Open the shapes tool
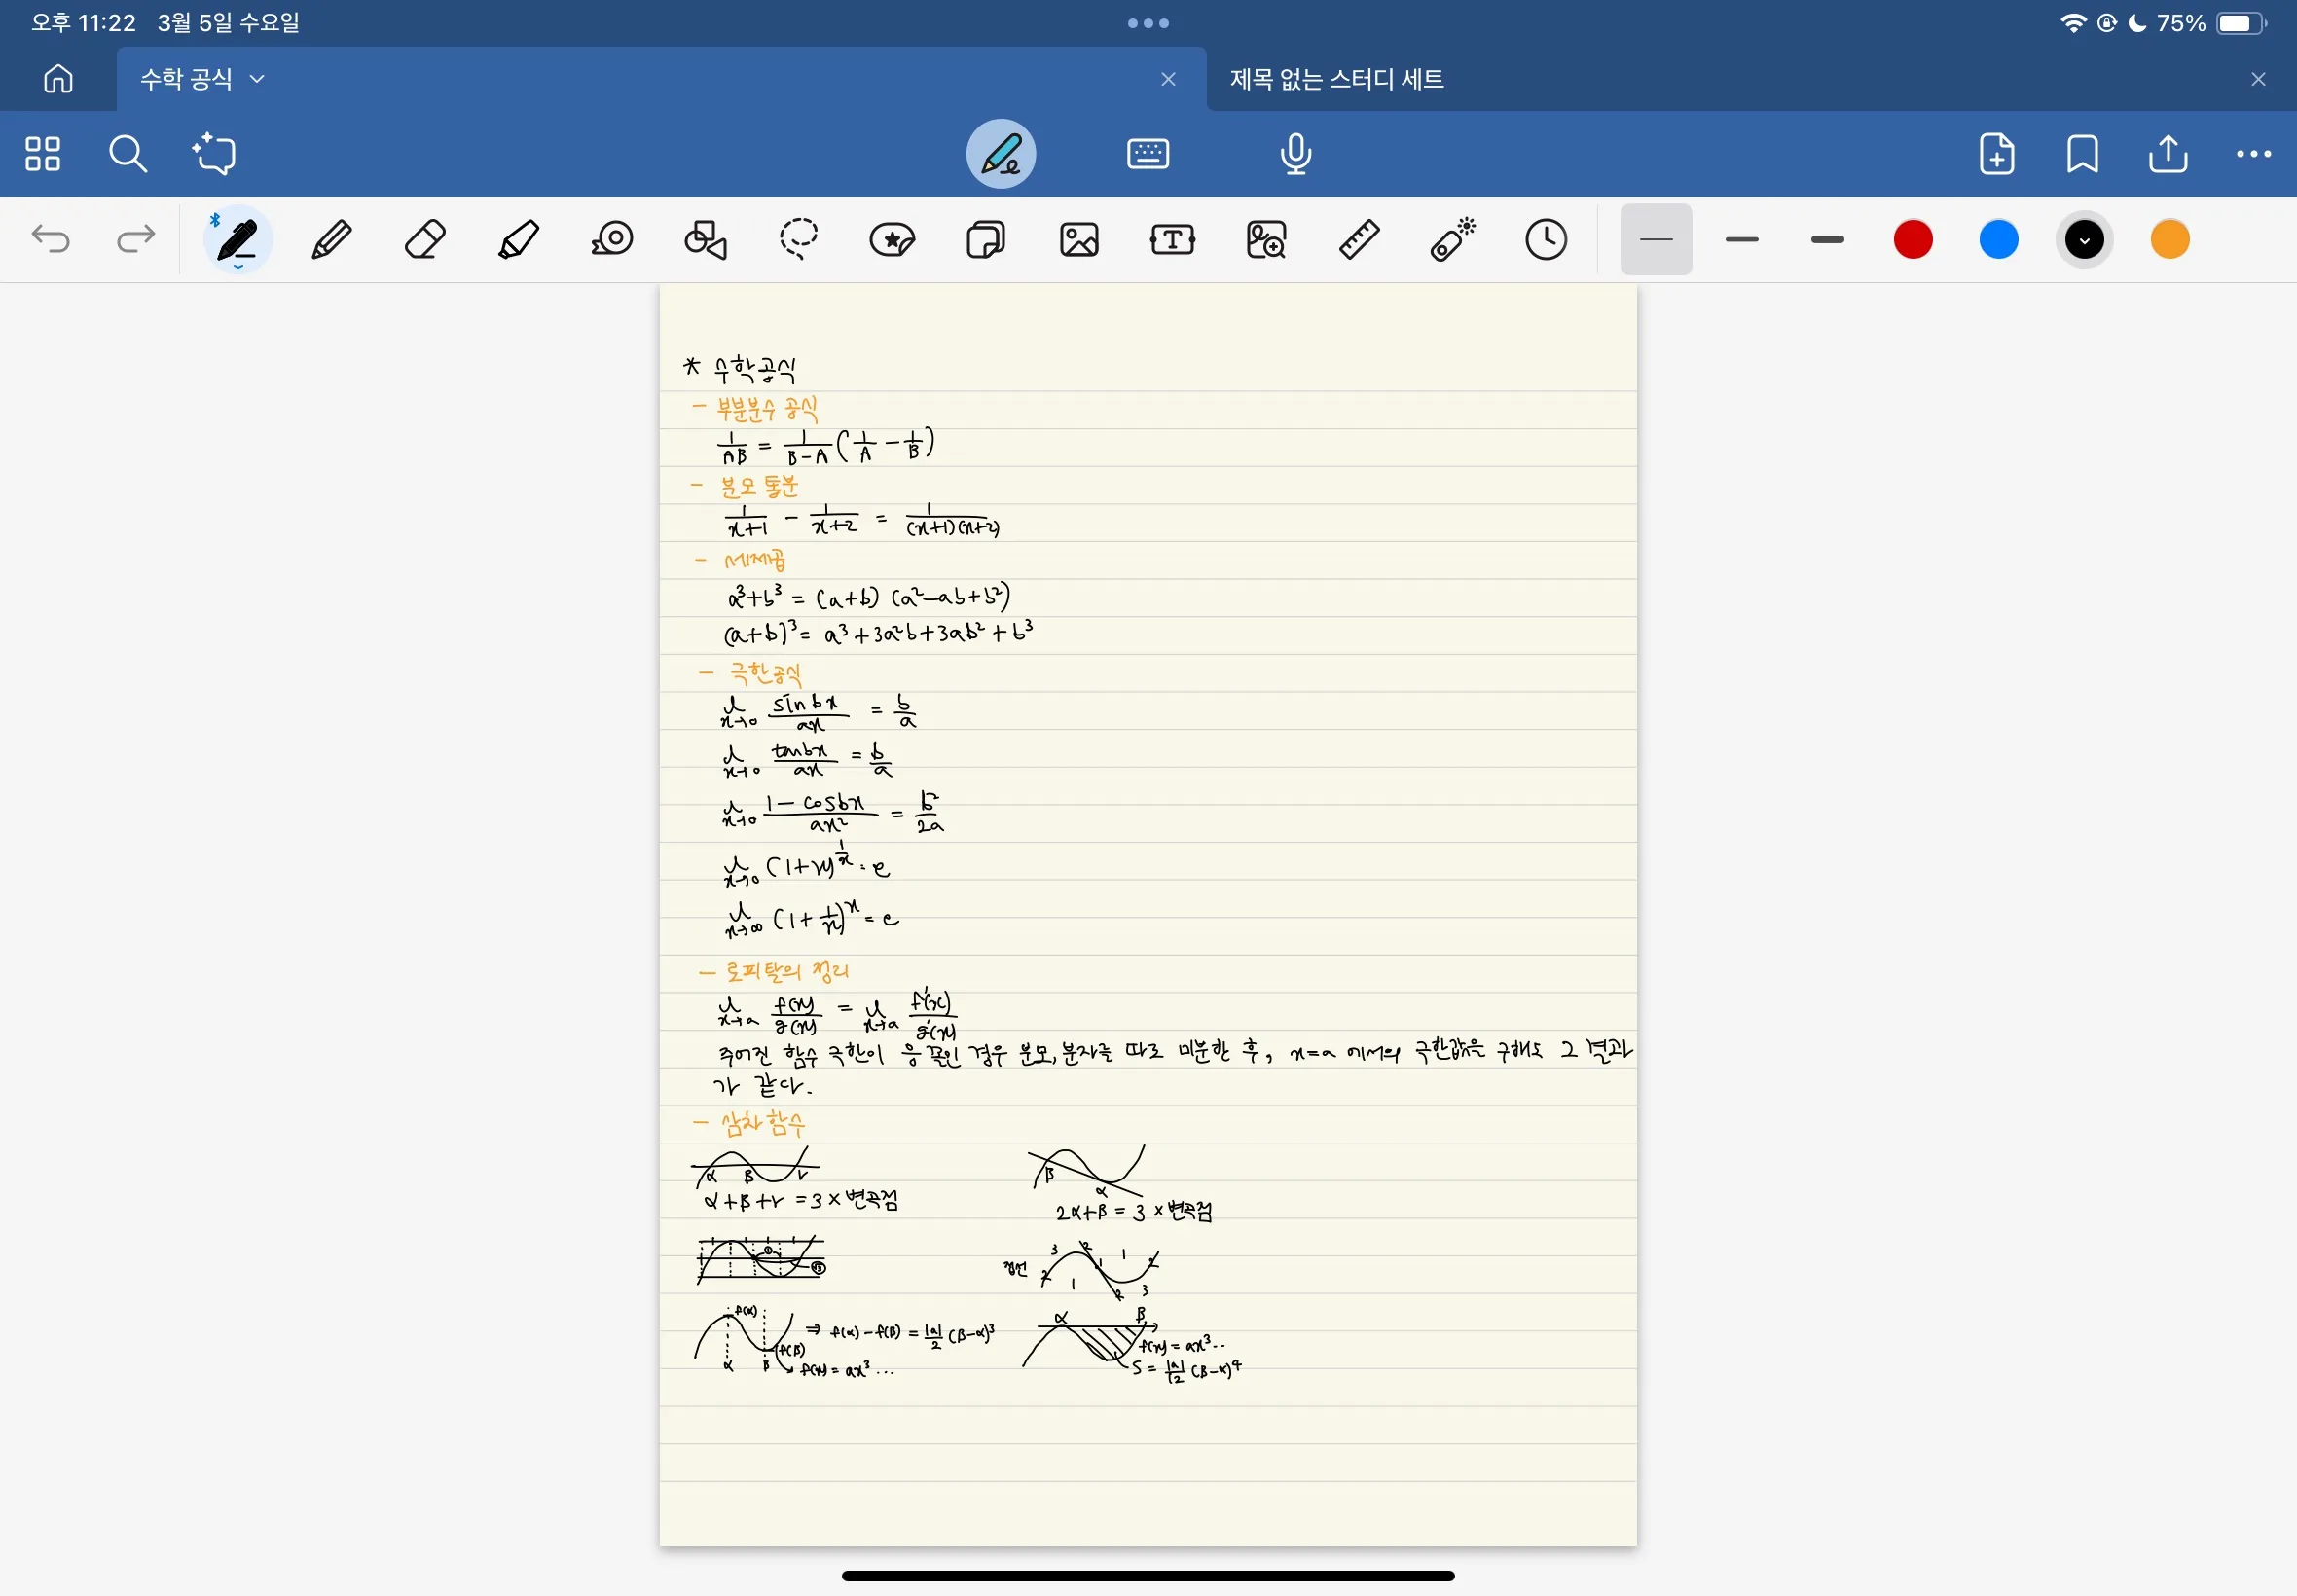 [705, 240]
